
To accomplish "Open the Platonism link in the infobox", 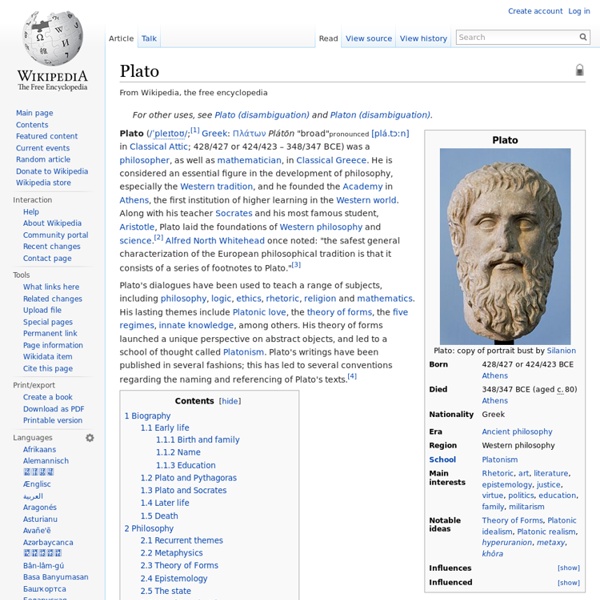I will click(499, 459).
